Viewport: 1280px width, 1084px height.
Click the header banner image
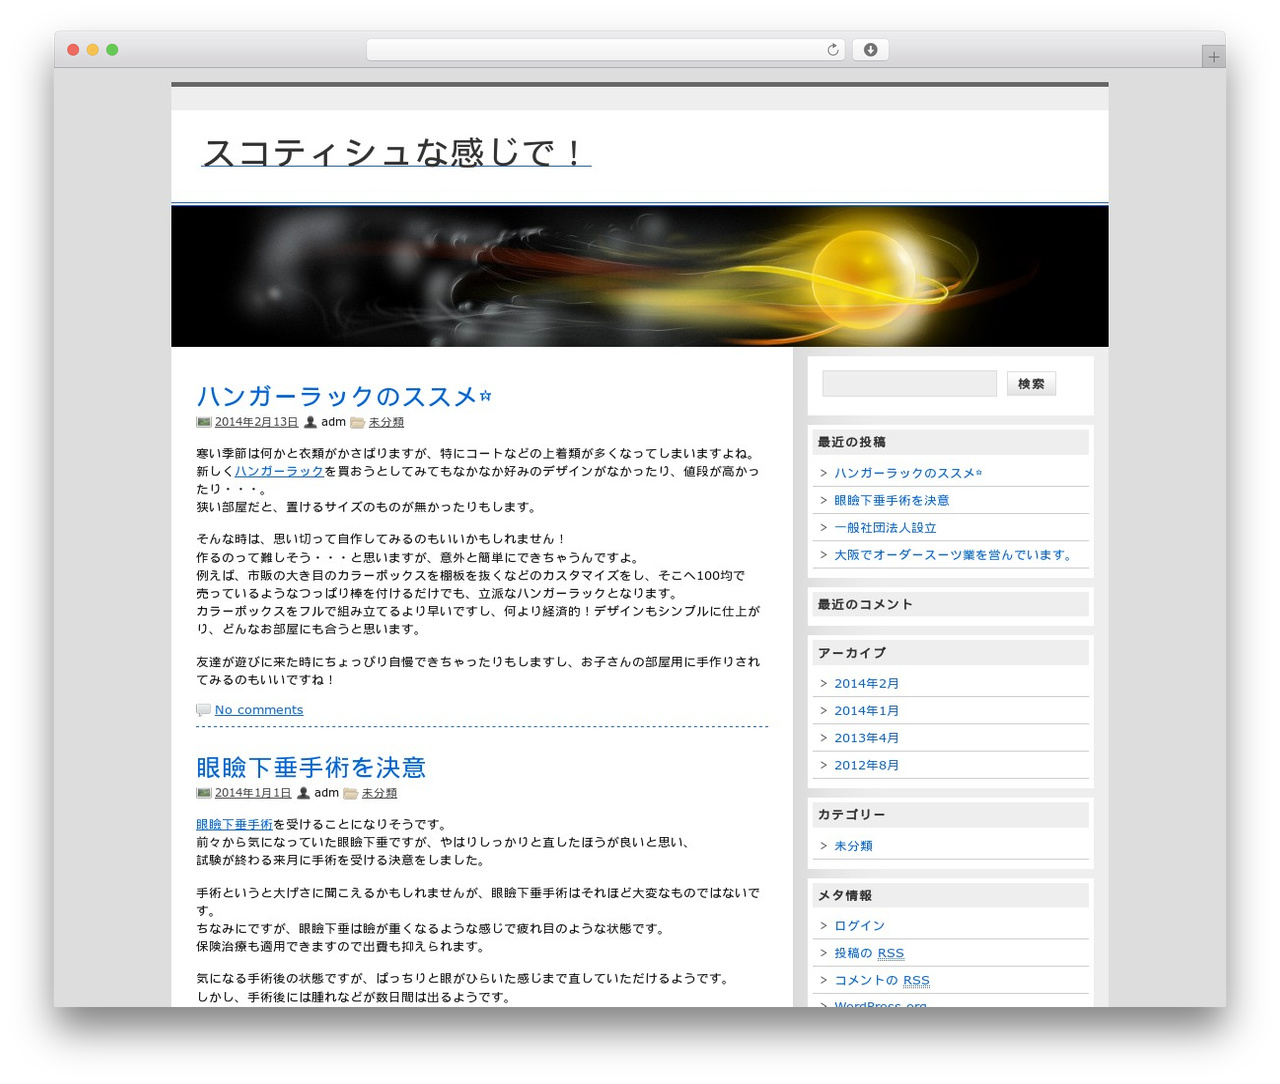(640, 276)
